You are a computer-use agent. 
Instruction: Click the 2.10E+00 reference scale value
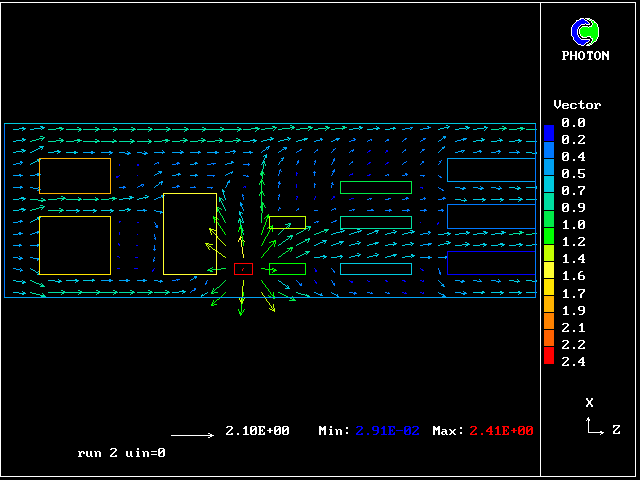[257, 431]
